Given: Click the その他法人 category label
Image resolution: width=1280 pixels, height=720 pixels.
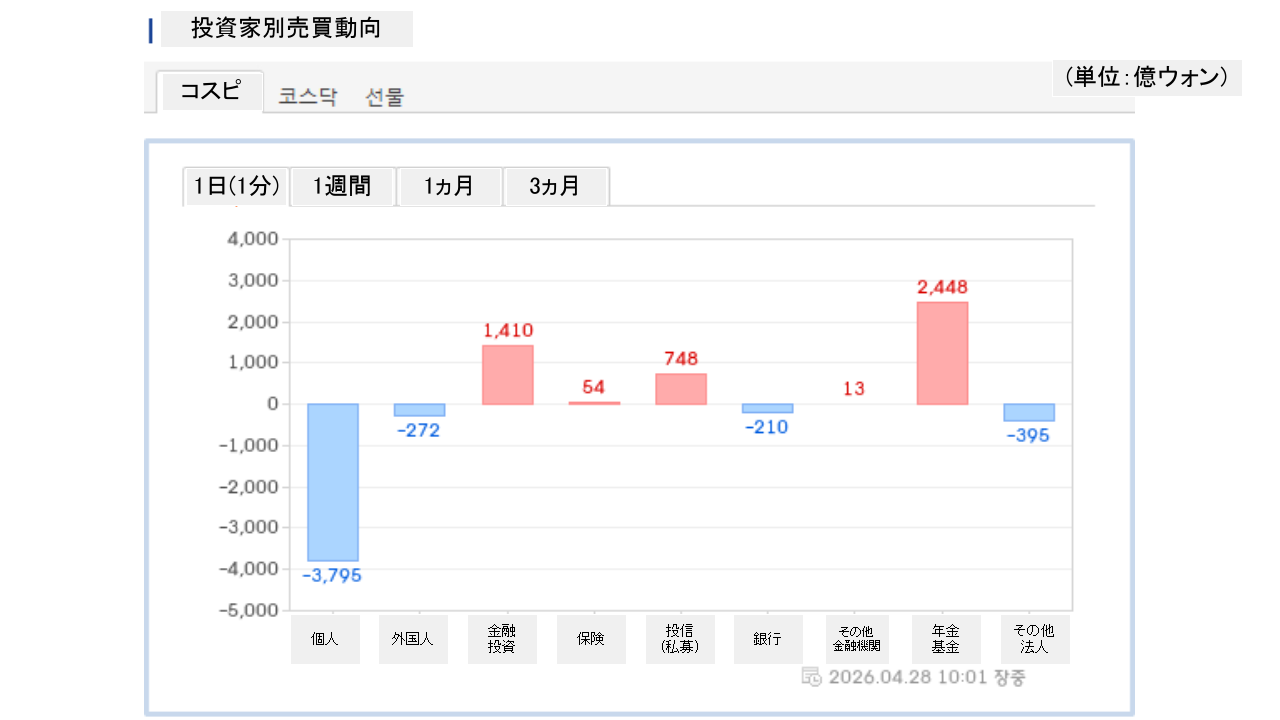Looking at the screenshot, I should pos(1034,639).
